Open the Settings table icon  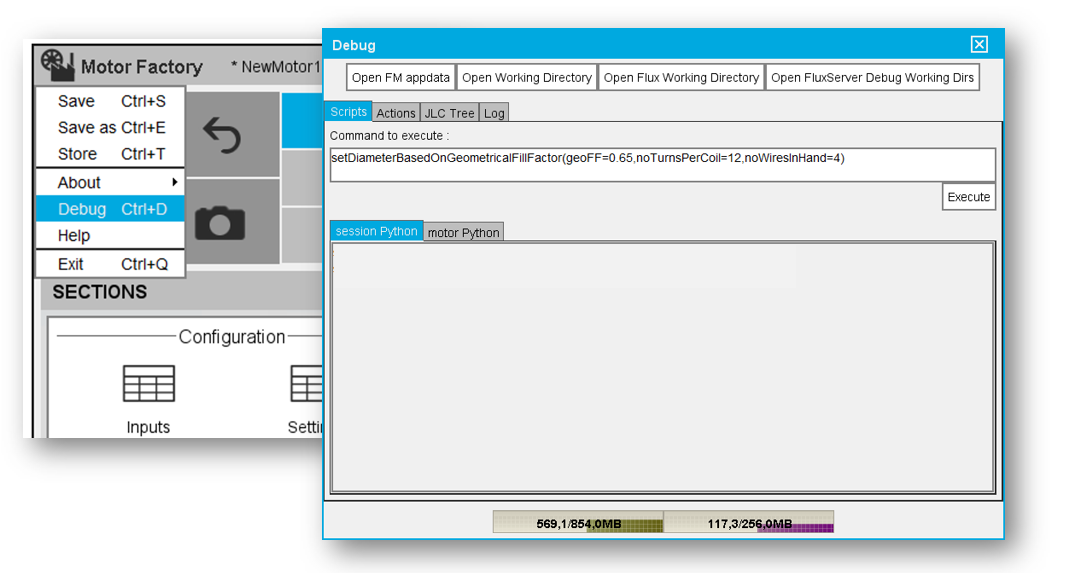[306, 383]
